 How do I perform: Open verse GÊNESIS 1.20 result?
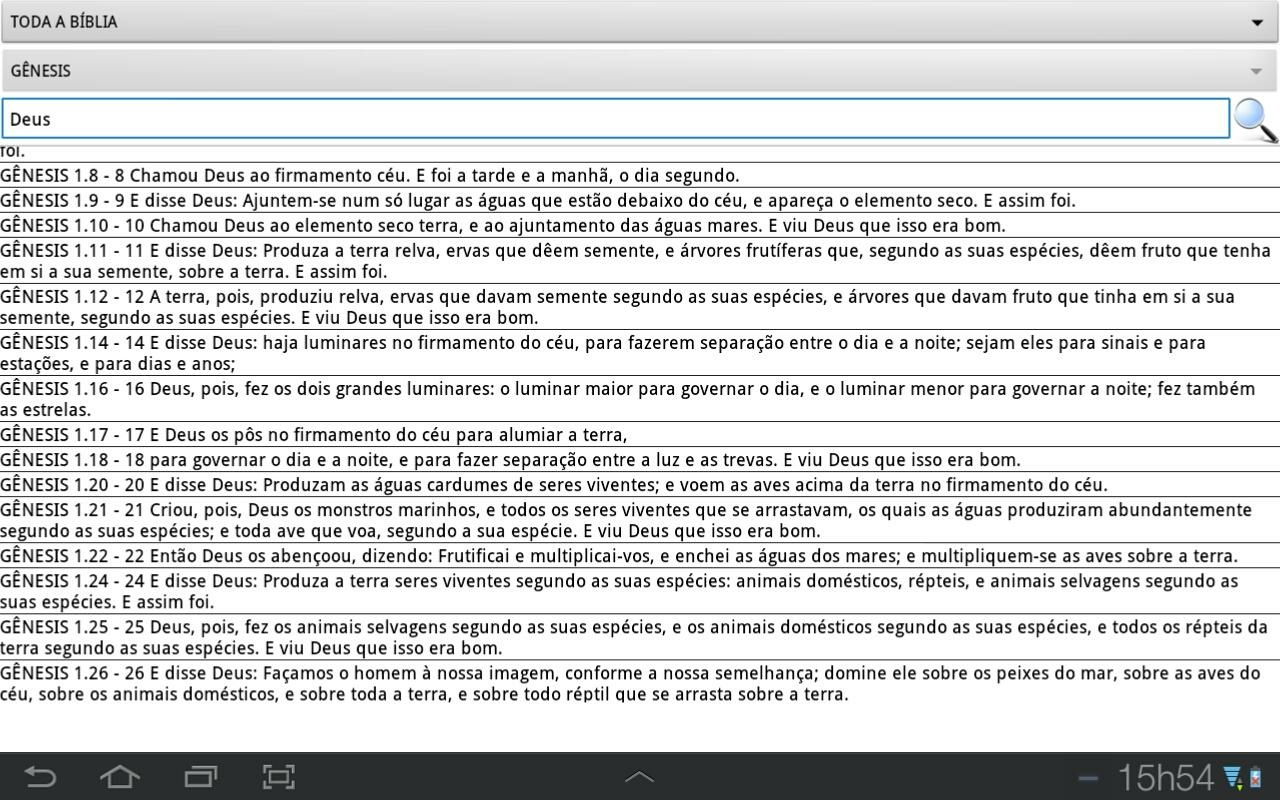click(x=640, y=485)
